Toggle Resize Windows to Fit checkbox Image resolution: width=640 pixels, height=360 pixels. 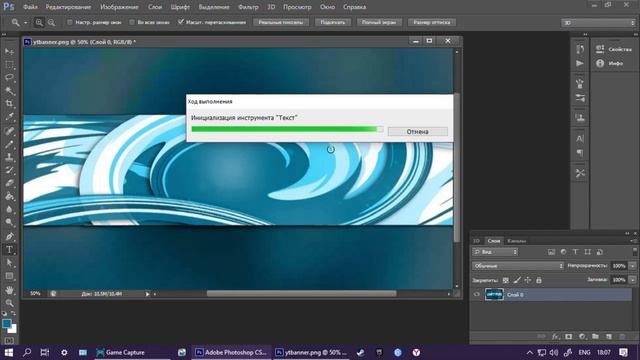(x=70, y=22)
